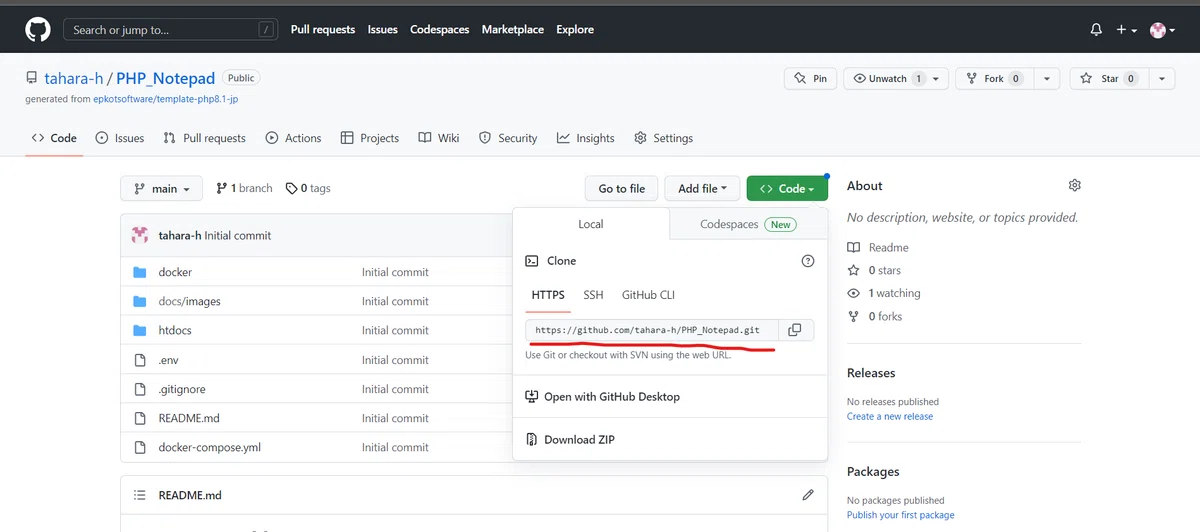Click the clone URL text field
1200x532 pixels.
pyautogui.click(x=652, y=330)
